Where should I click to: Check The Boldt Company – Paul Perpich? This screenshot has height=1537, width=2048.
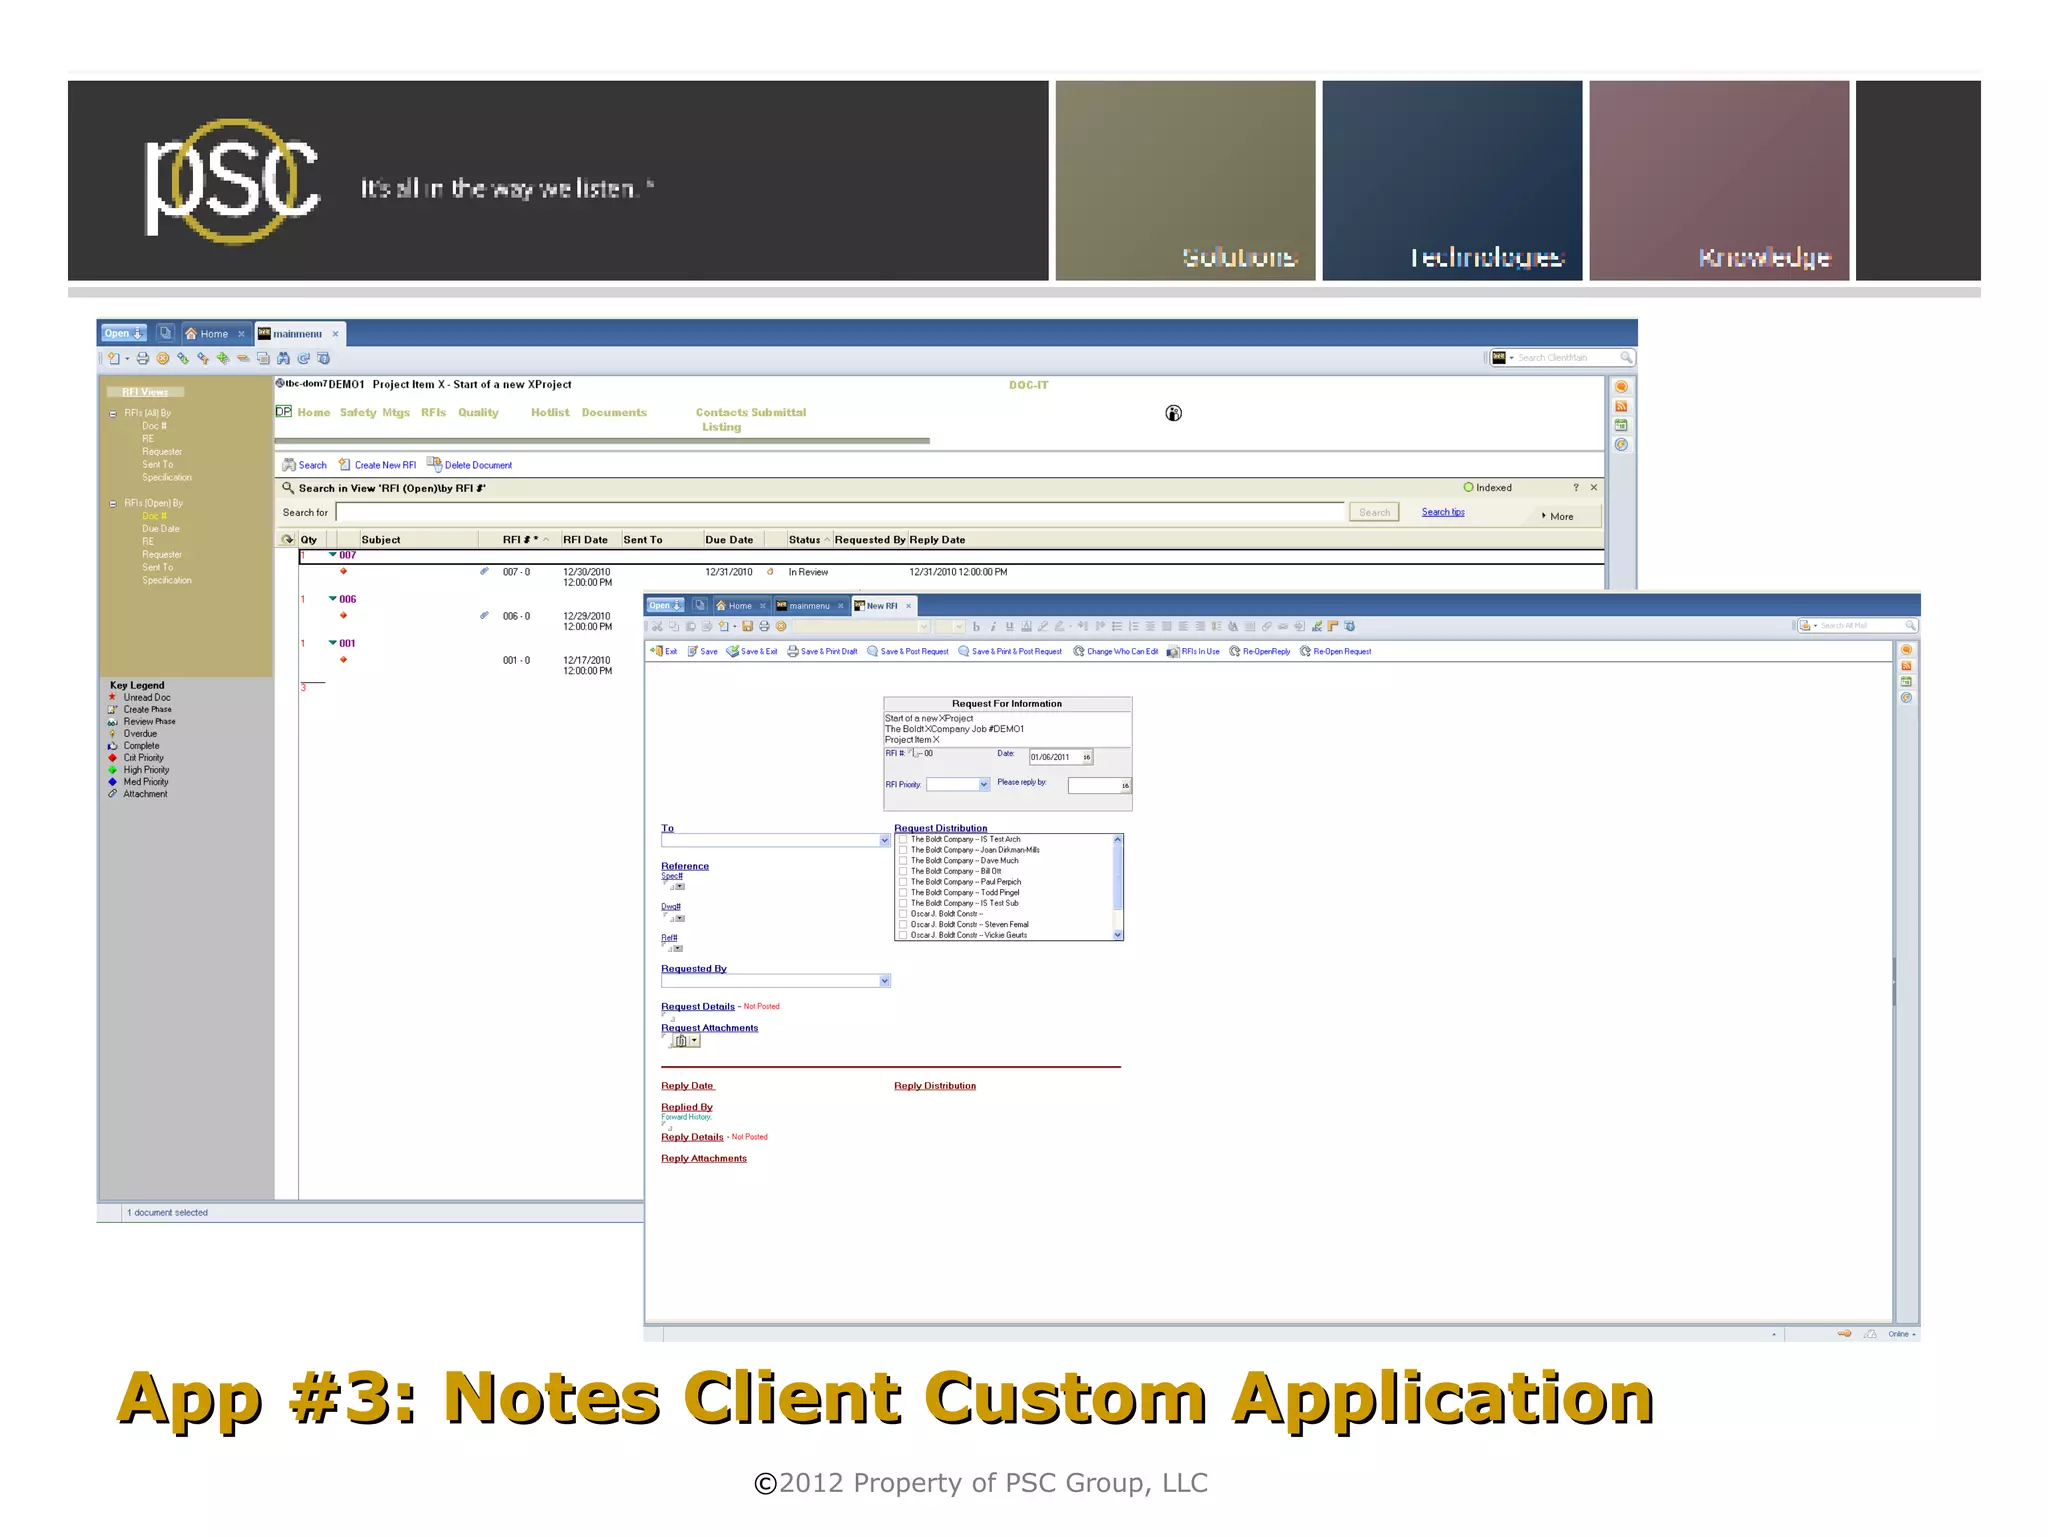(x=903, y=882)
